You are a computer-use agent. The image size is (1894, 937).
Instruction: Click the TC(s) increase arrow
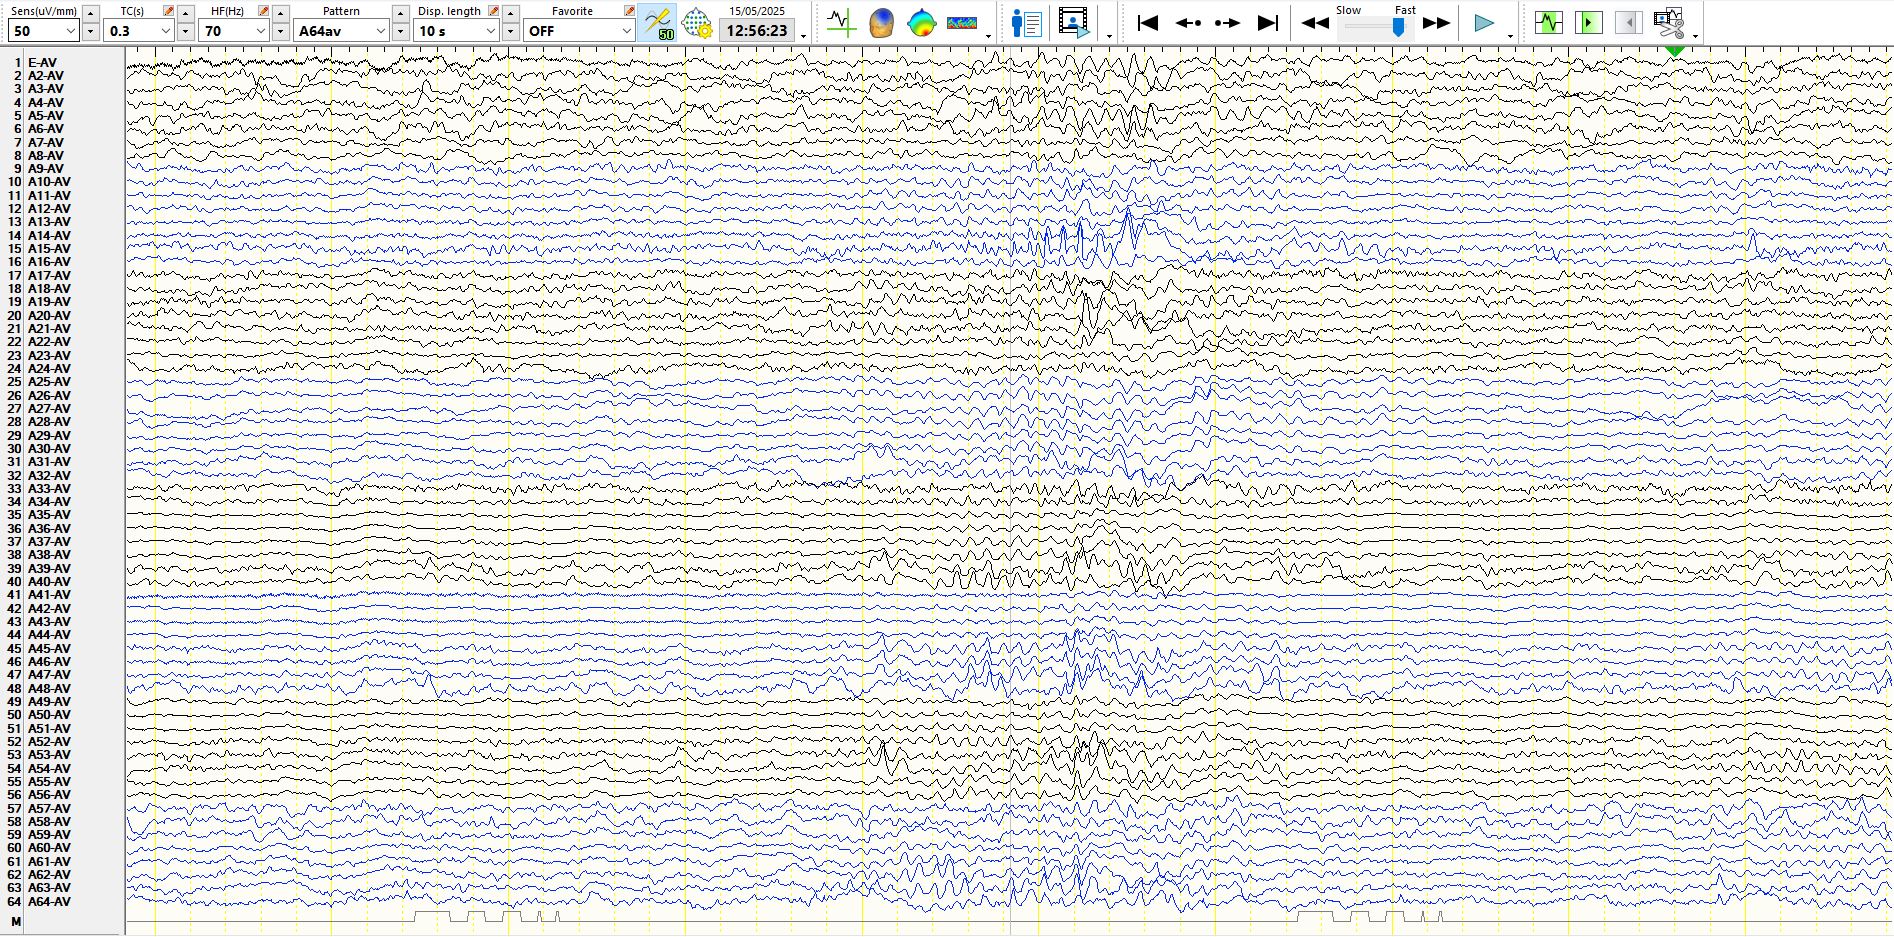[186, 12]
